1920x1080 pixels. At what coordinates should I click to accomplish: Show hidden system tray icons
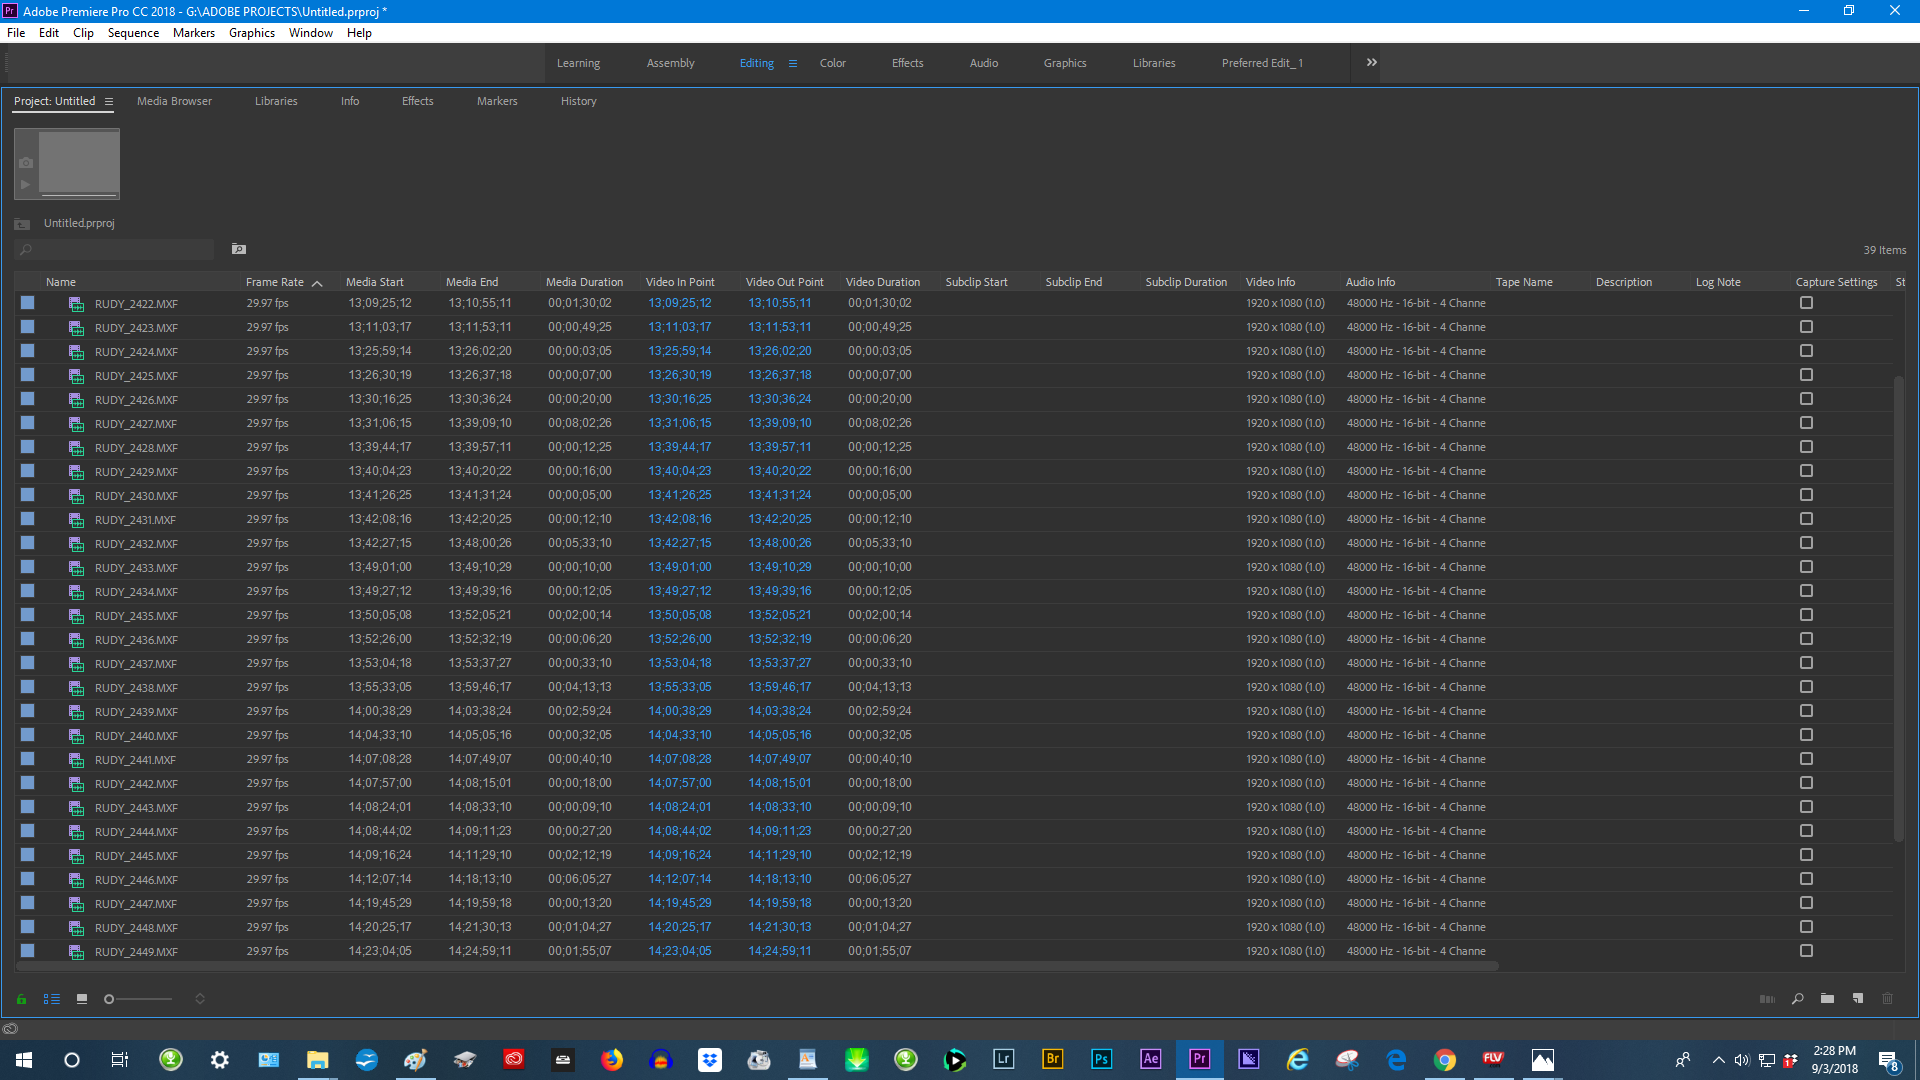click(x=1718, y=1060)
